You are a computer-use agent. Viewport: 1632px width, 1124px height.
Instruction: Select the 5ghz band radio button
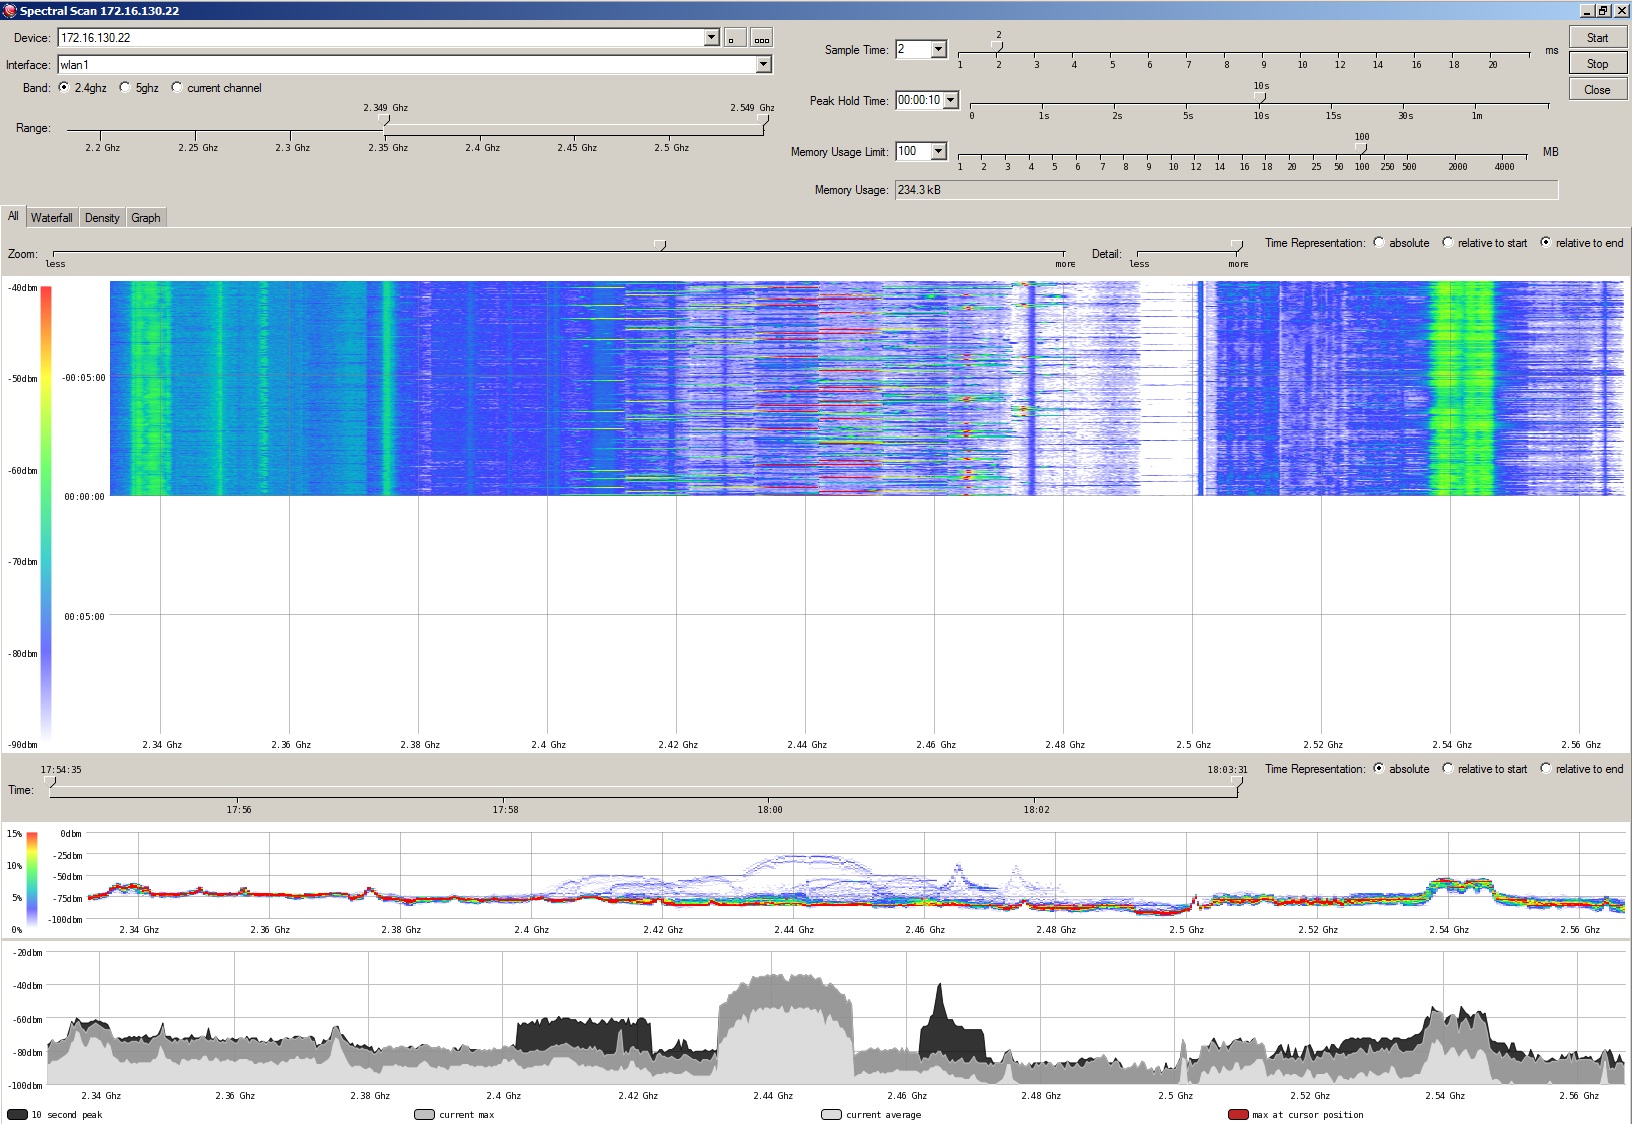pyautogui.click(x=125, y=88)
